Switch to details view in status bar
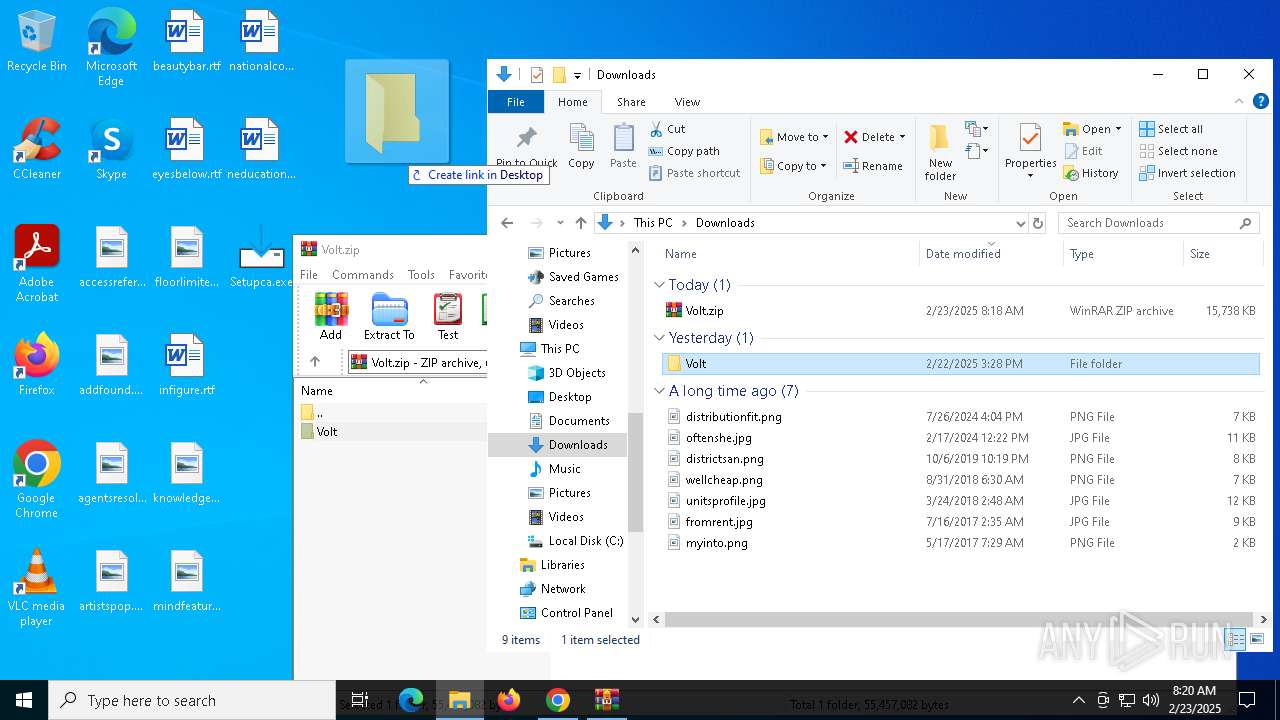Viewport: 1280px width, 720px height. pos(1236,639)
